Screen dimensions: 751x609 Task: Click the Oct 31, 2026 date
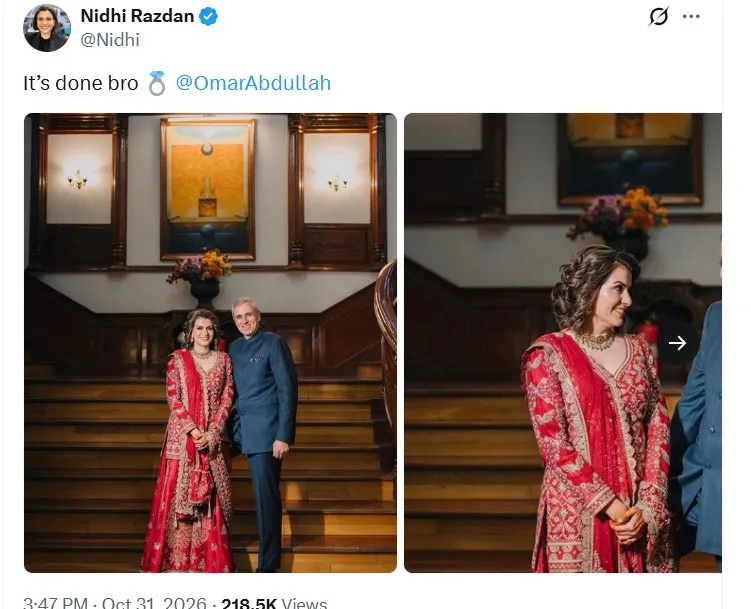click(154, 603)
